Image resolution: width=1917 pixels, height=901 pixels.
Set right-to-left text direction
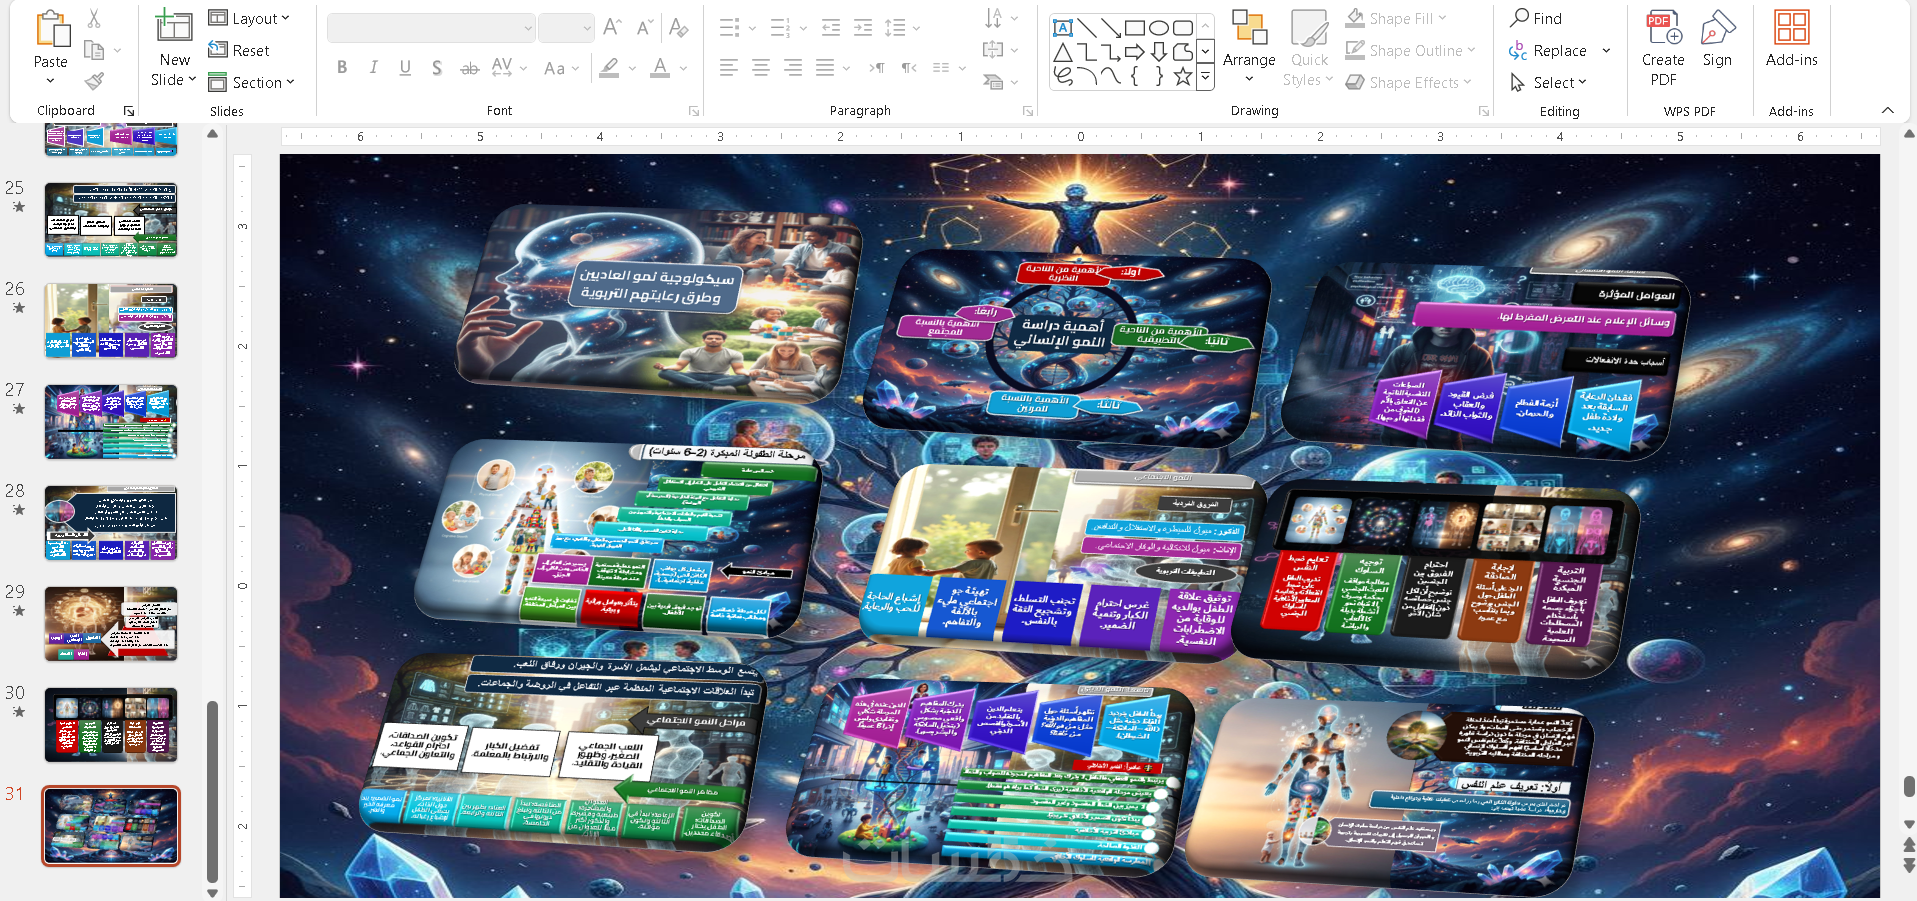click(909, 68)
